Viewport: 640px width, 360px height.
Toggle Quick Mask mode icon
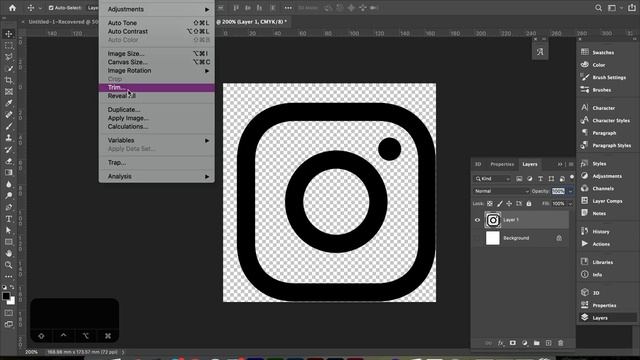[9, 313]
